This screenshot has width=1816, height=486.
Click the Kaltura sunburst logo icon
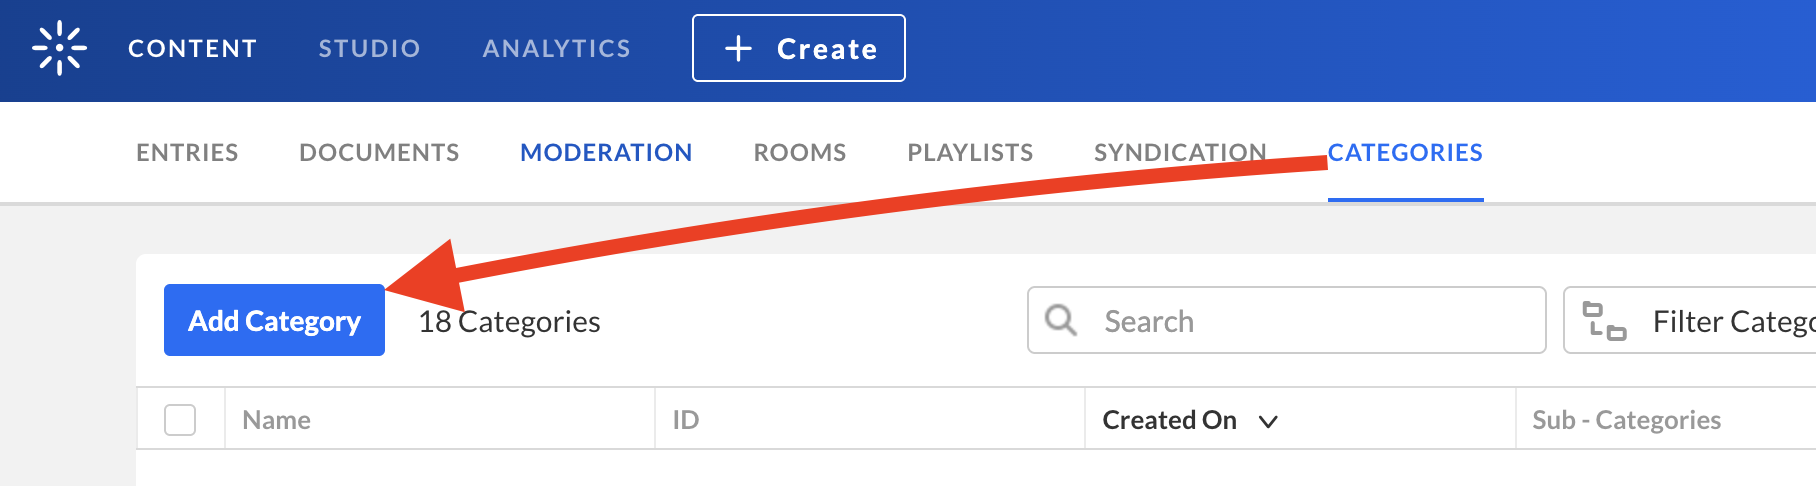(59, 48)
